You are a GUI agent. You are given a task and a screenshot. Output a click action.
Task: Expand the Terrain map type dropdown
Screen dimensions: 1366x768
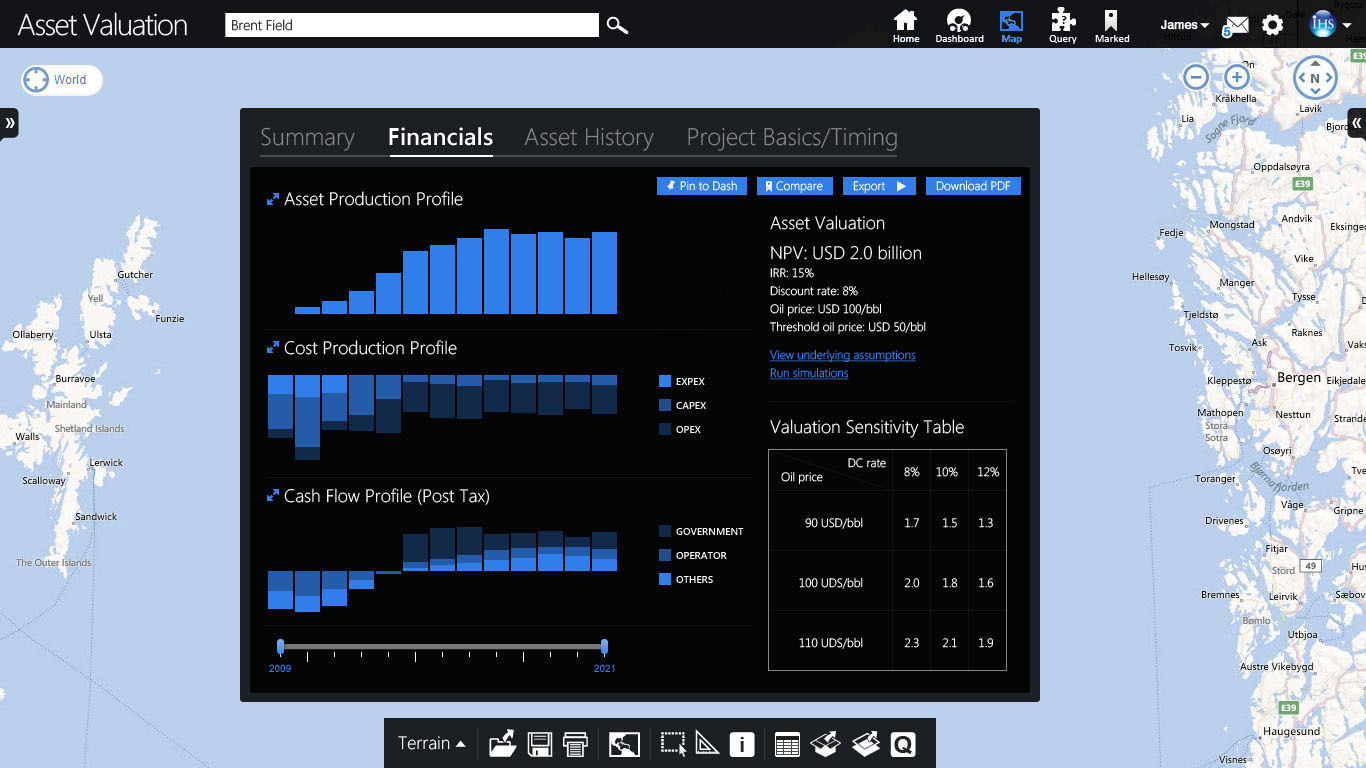432,743
